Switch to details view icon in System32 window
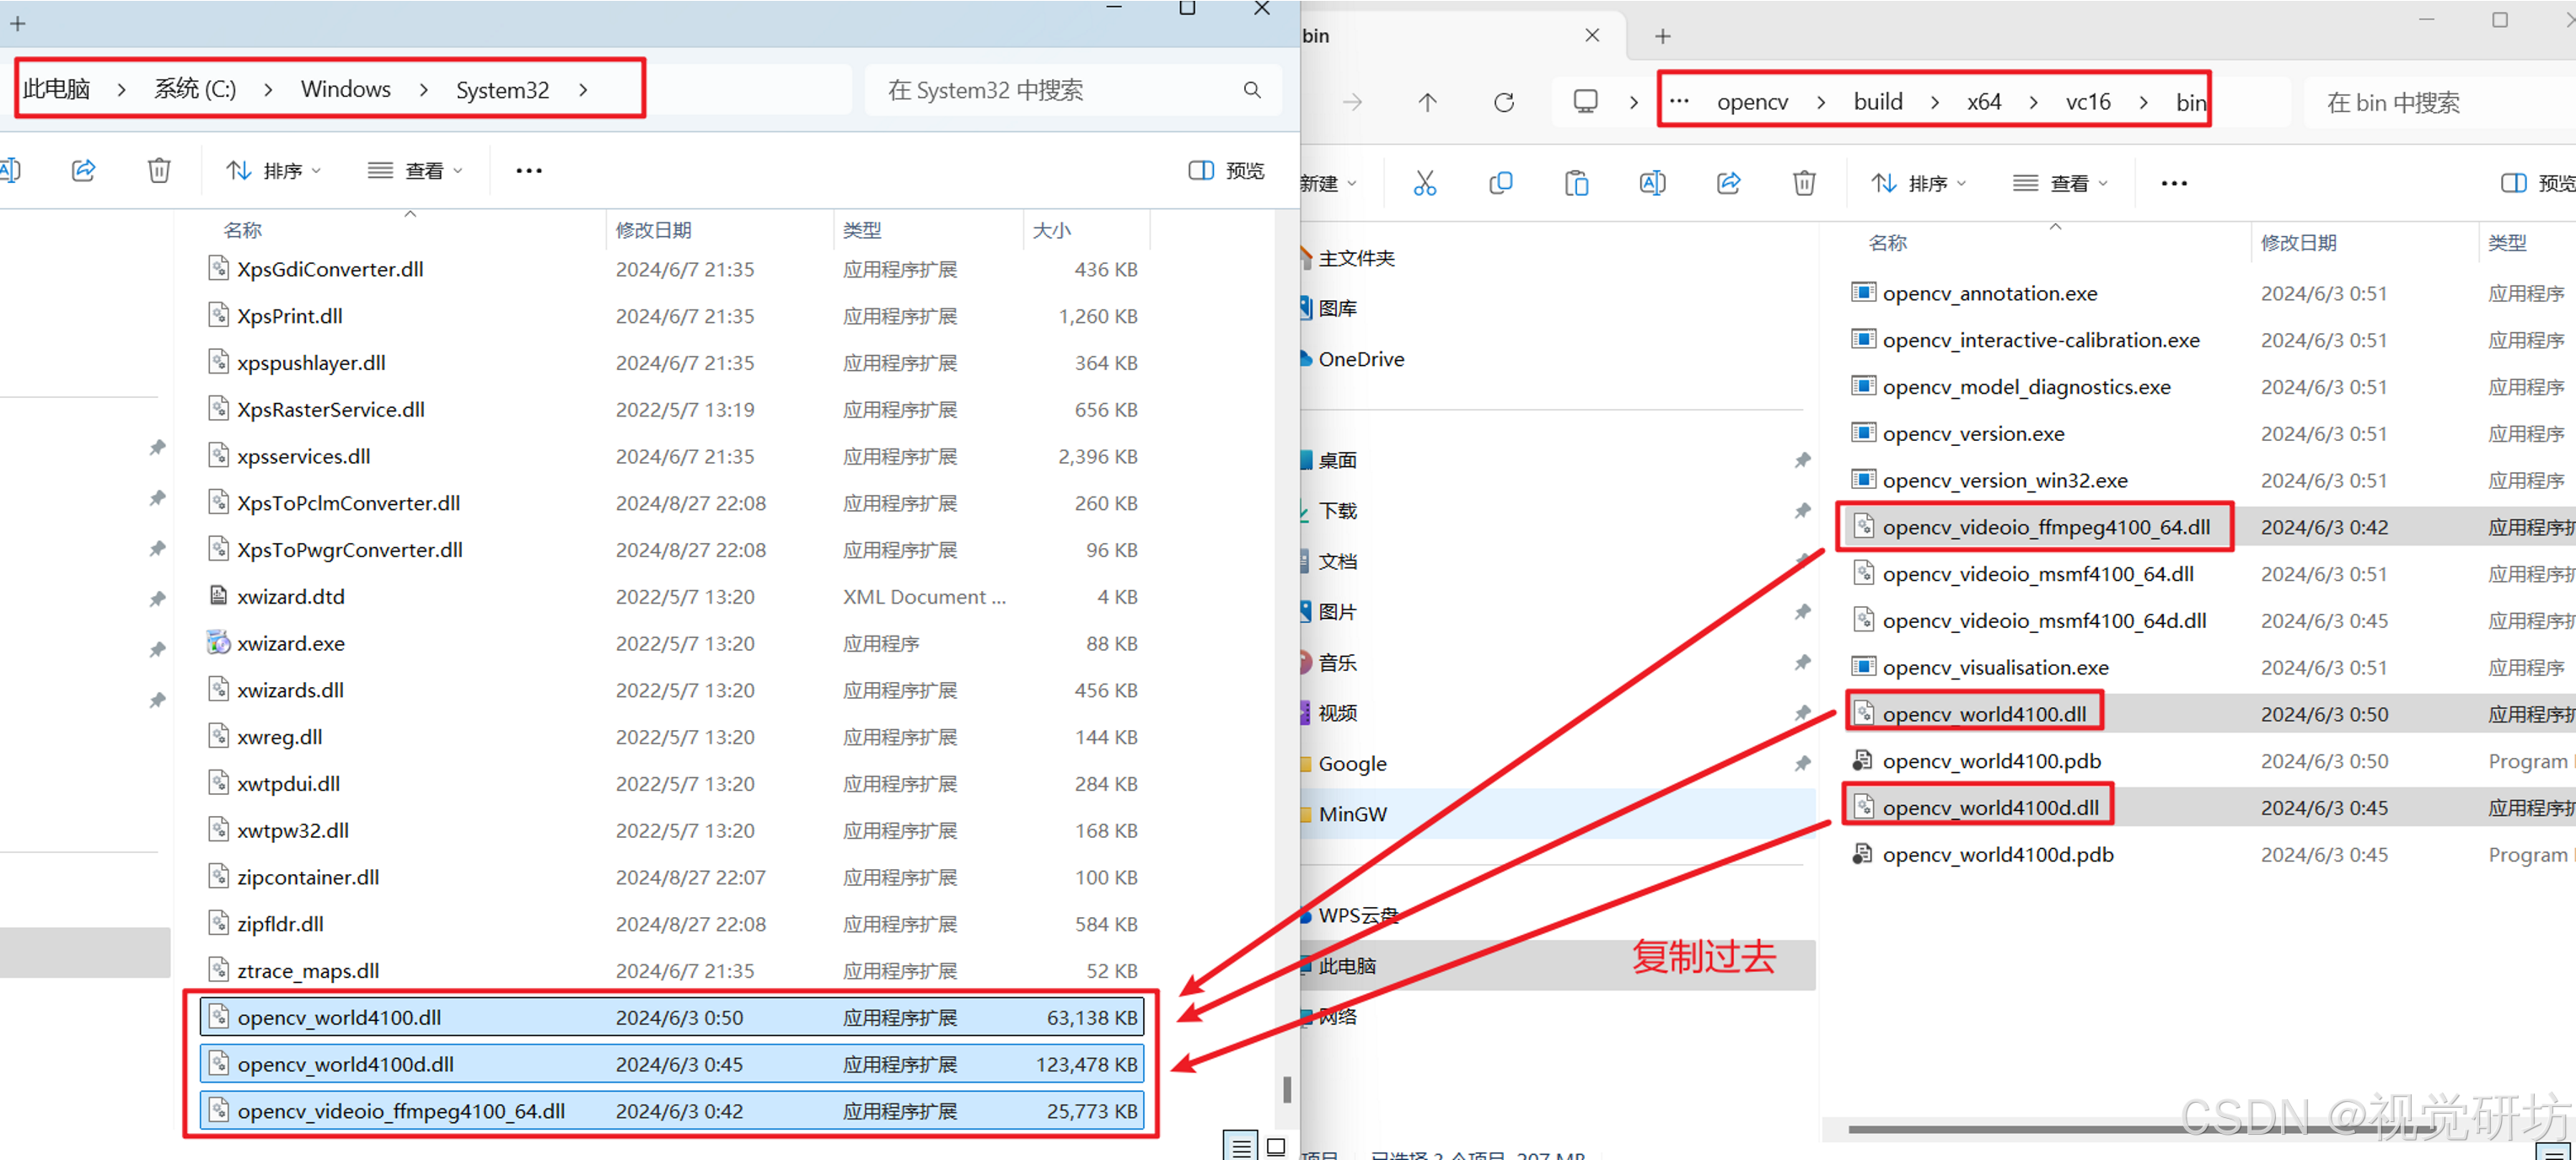Viewport: 2576px width, 1160px height. point(1241,1147)
